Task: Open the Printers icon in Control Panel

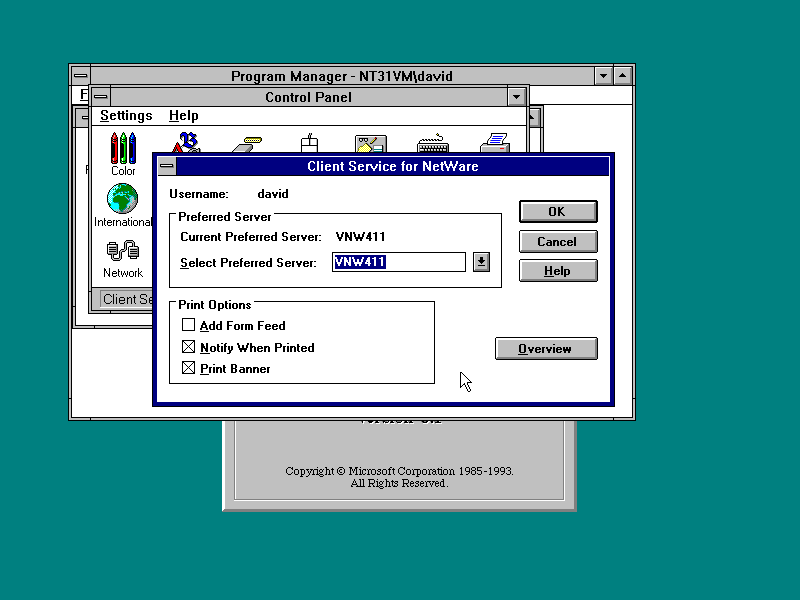Action: pos(494,143)
